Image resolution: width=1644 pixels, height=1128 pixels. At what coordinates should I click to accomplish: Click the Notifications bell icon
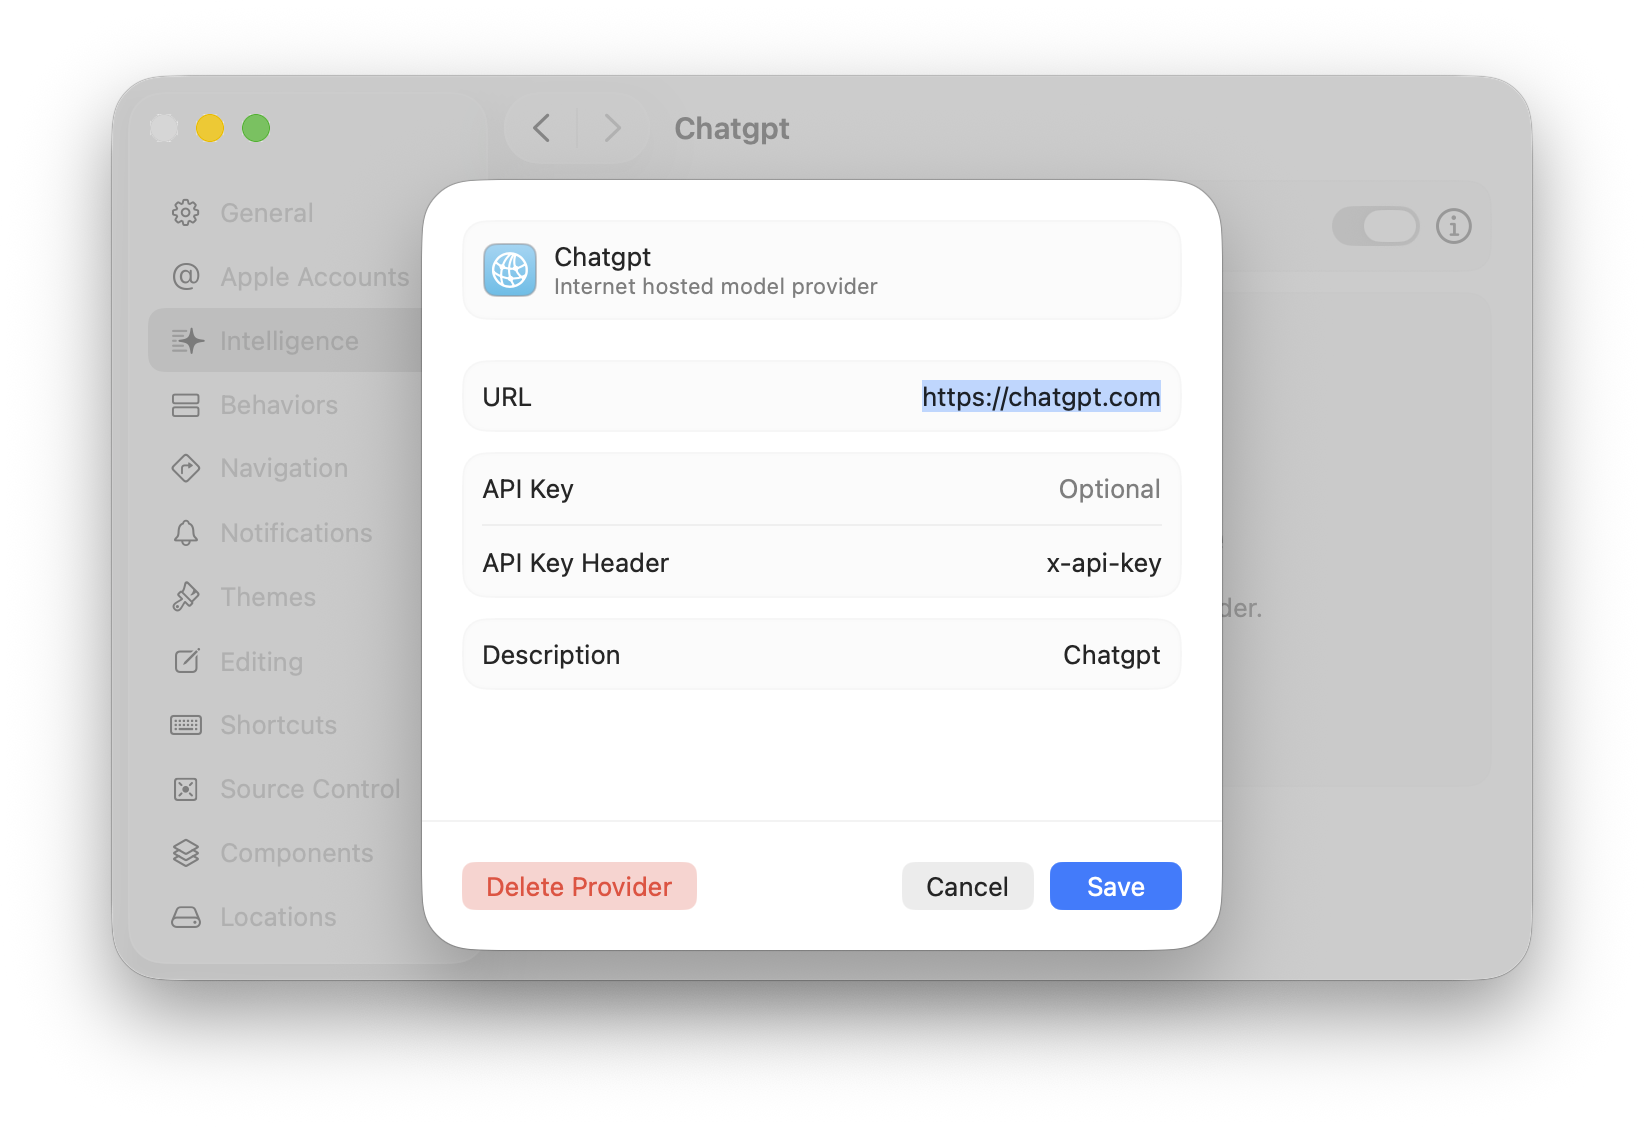pyautogui.click(x=186, y=533)
